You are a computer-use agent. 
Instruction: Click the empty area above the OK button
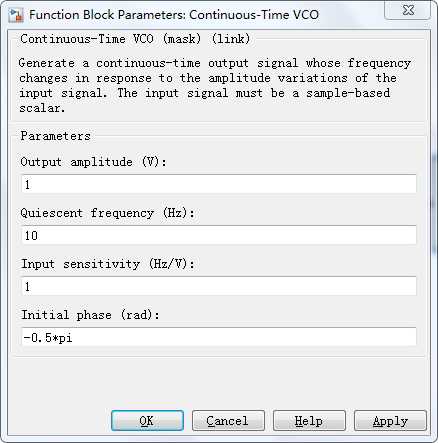[147, 383]
